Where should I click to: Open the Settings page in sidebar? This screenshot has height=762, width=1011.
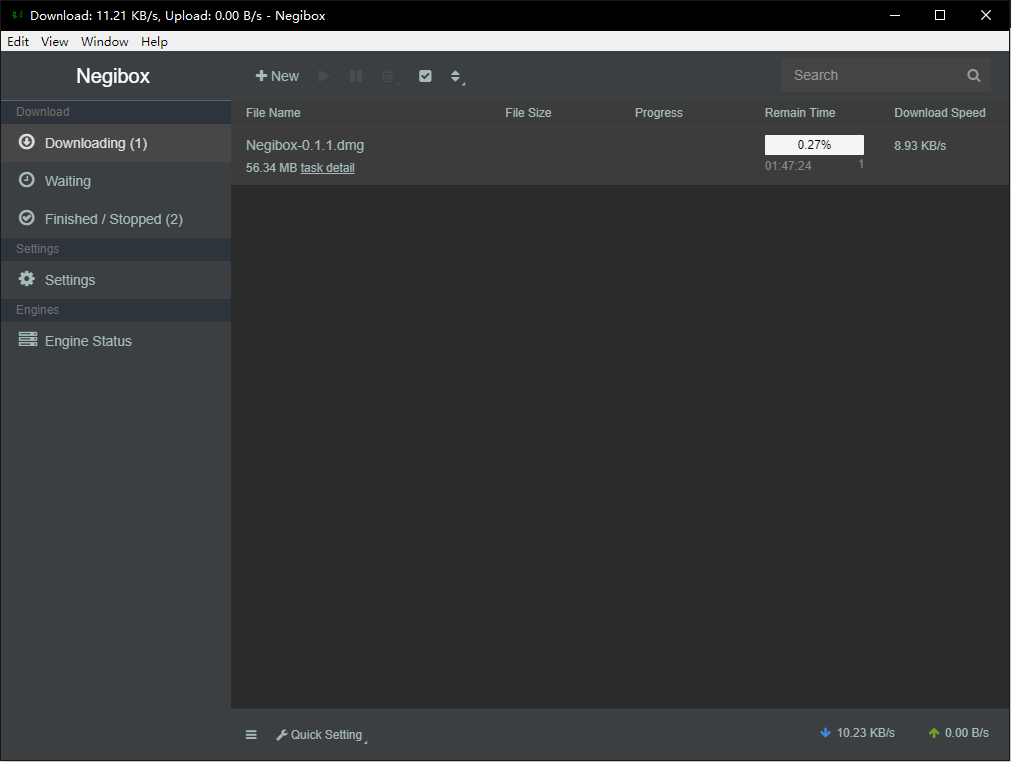116,280
